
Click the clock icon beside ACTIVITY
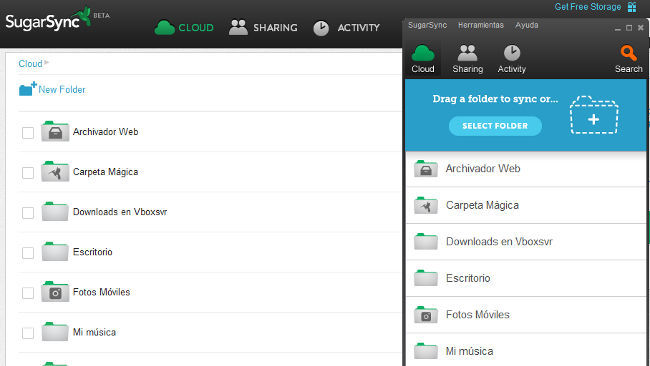point(321,29)
